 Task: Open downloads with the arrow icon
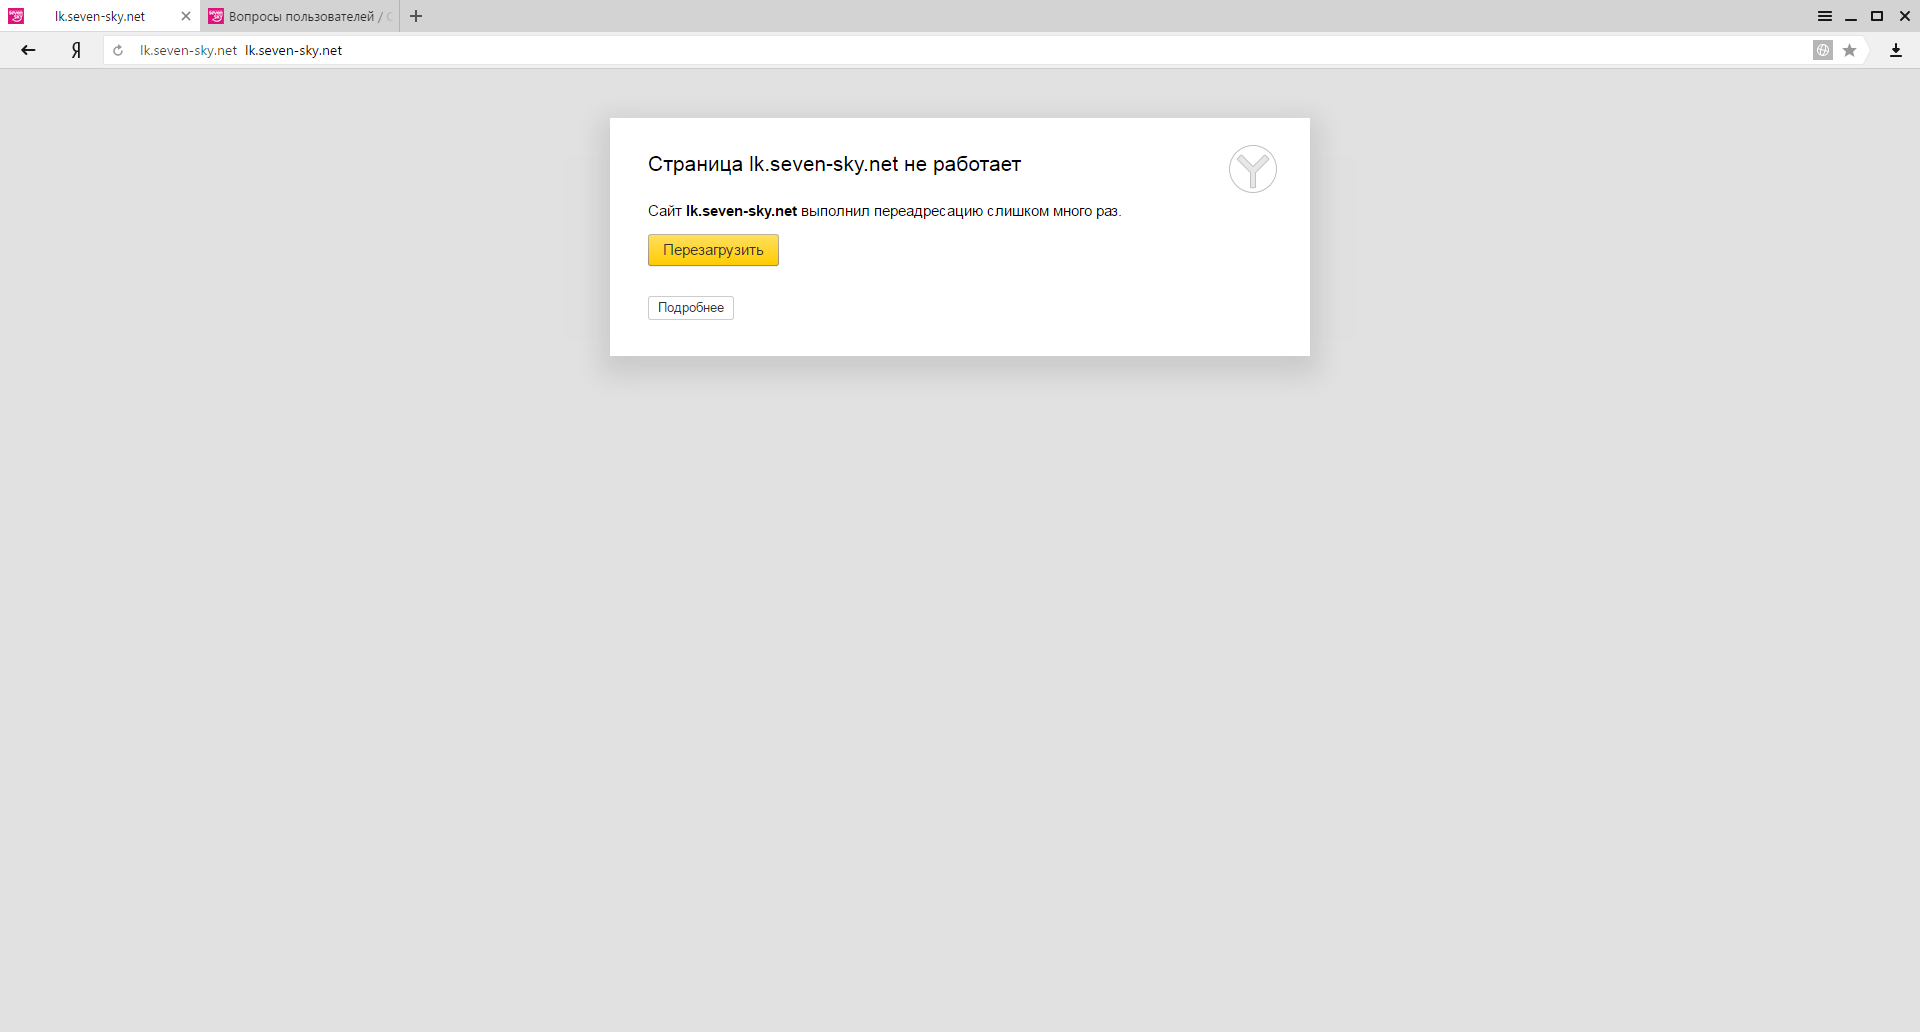pos(1895,50)
